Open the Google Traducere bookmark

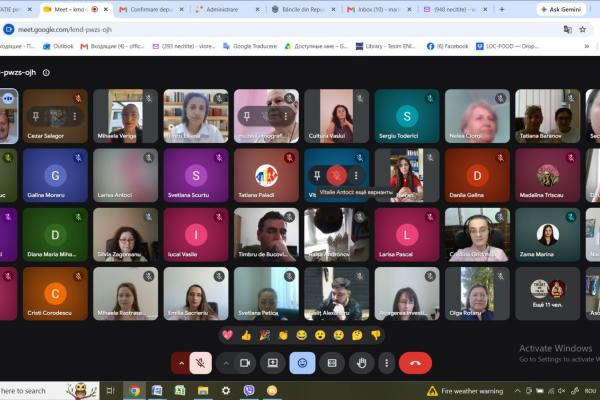point(250,46)
